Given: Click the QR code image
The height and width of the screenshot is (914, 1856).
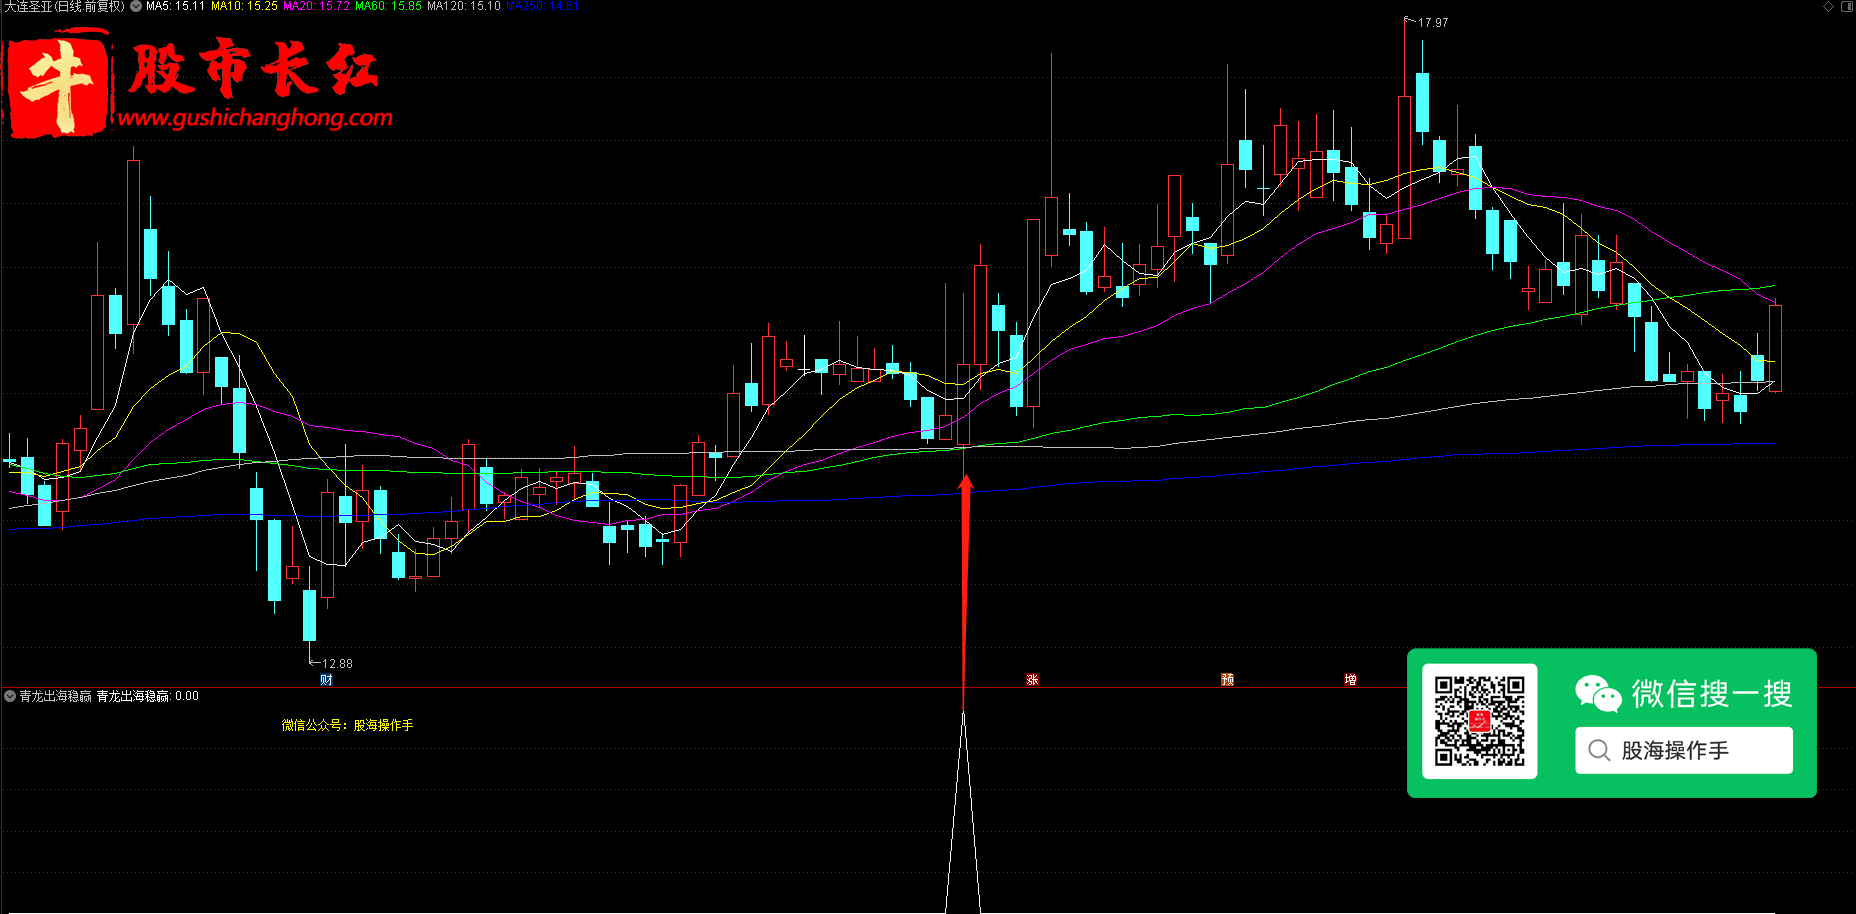Looking at the screenshot, I should [x=1480, y=721].
